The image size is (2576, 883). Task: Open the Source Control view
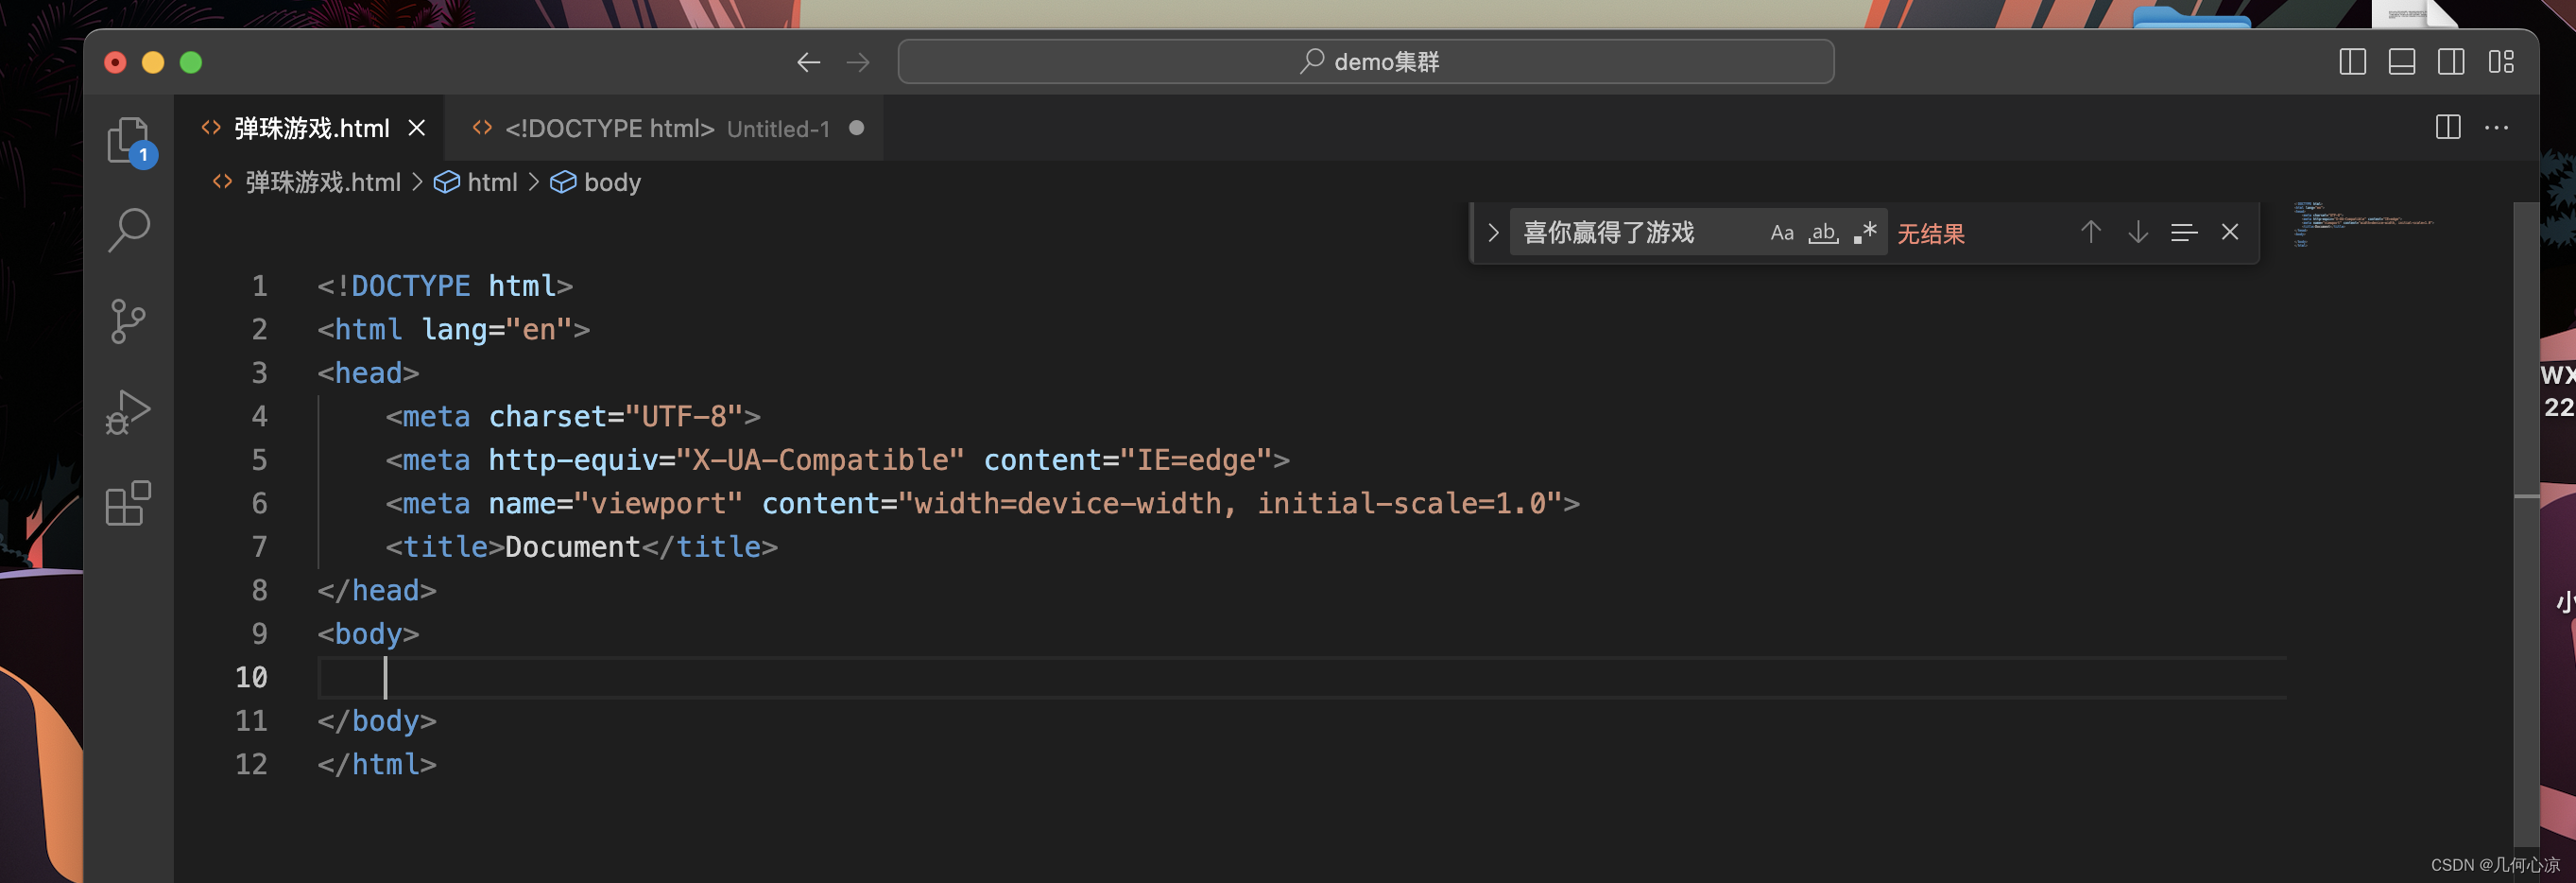click(x=128, y=321)
